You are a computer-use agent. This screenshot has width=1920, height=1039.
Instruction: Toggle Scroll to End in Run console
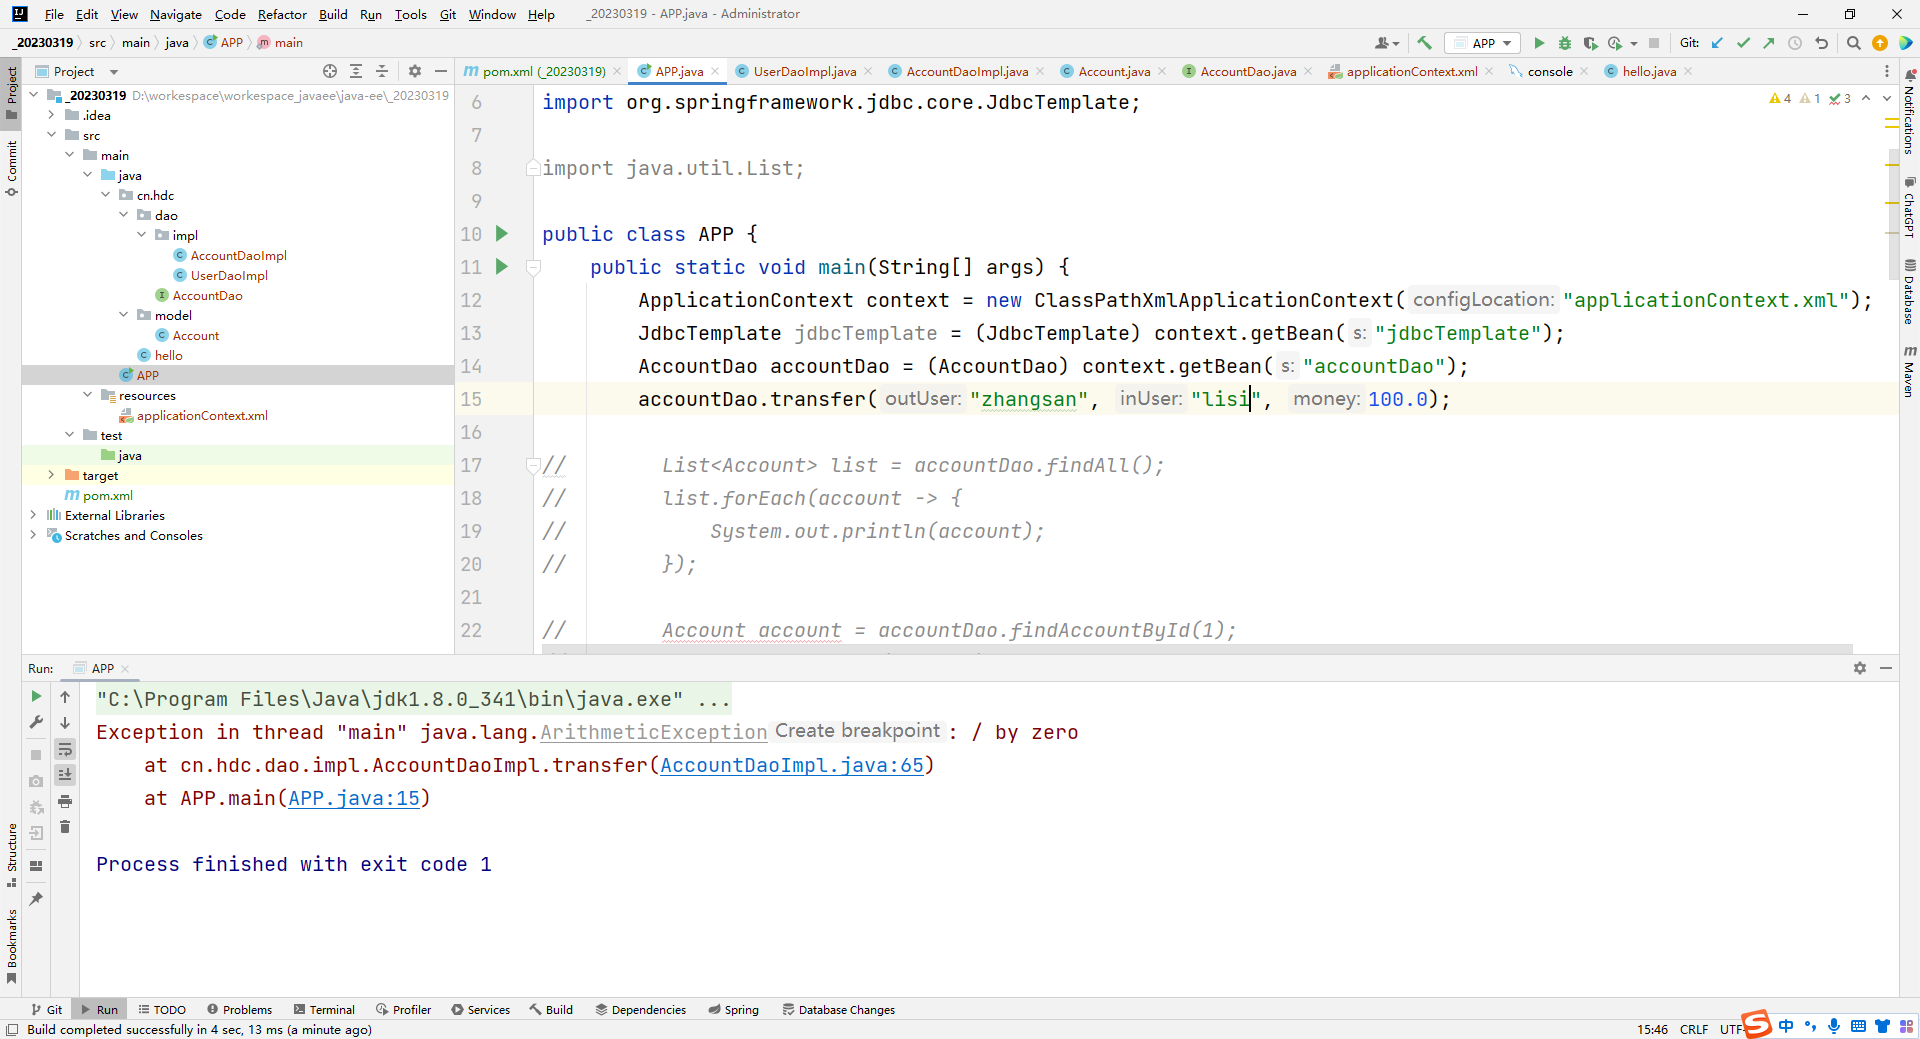click(65, 775)
